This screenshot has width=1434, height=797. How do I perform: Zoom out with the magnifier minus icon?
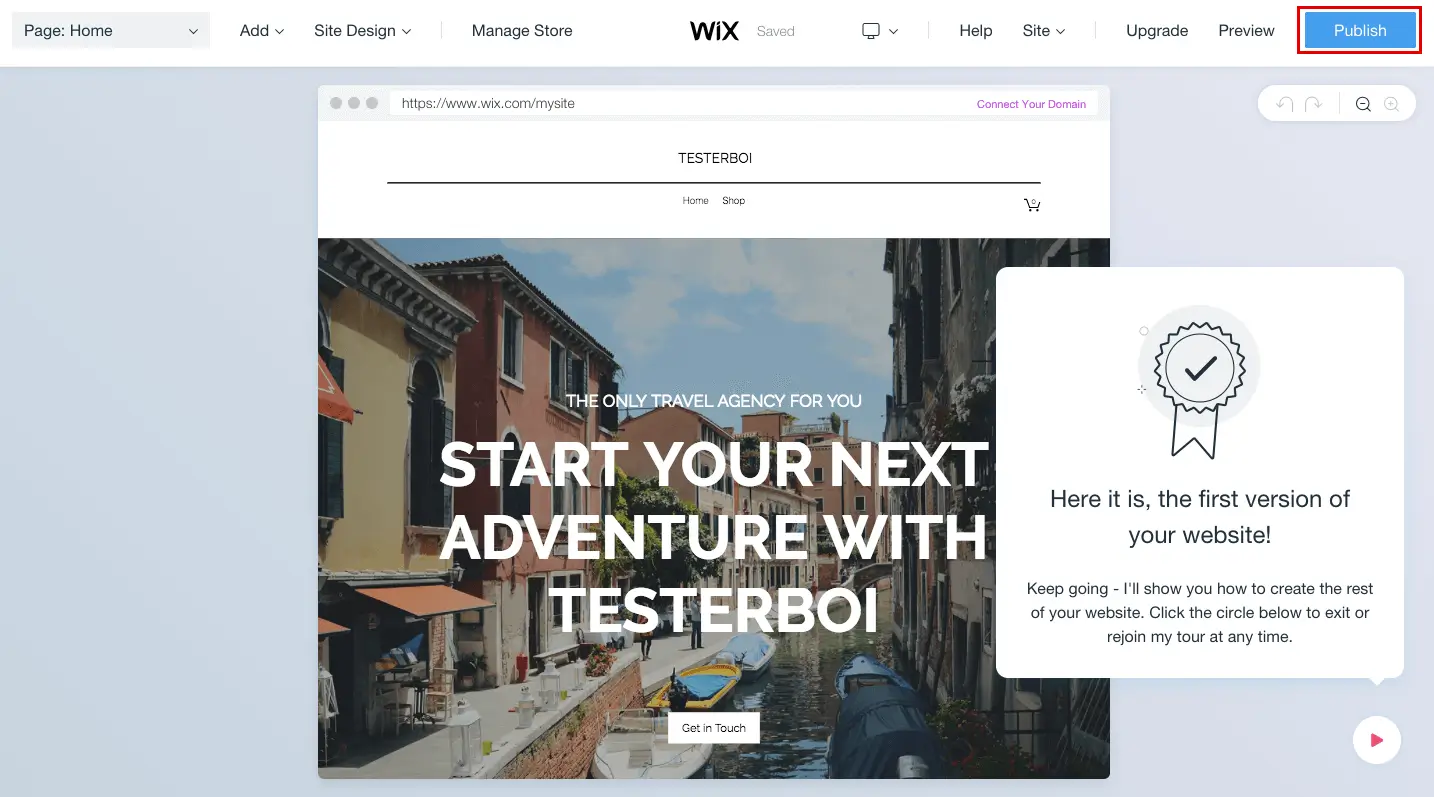pos(1363,104)
